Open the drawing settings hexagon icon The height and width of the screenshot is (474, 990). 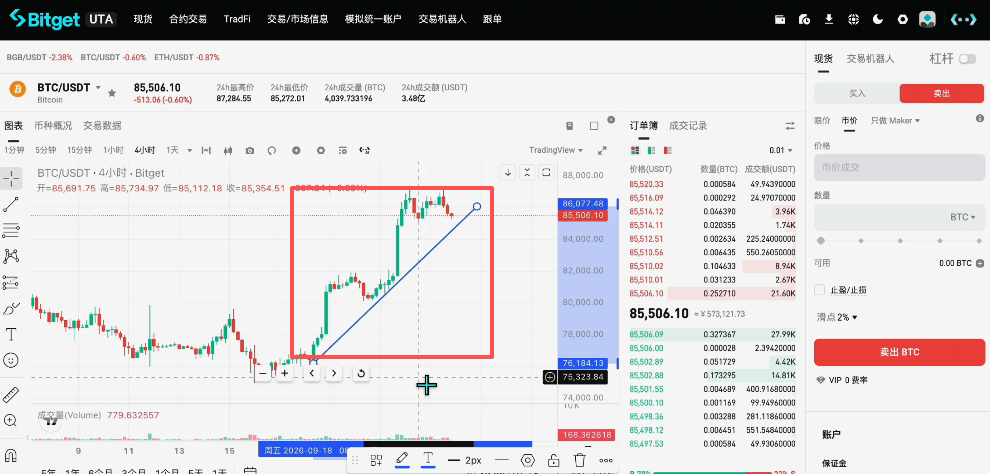[528, 460]
